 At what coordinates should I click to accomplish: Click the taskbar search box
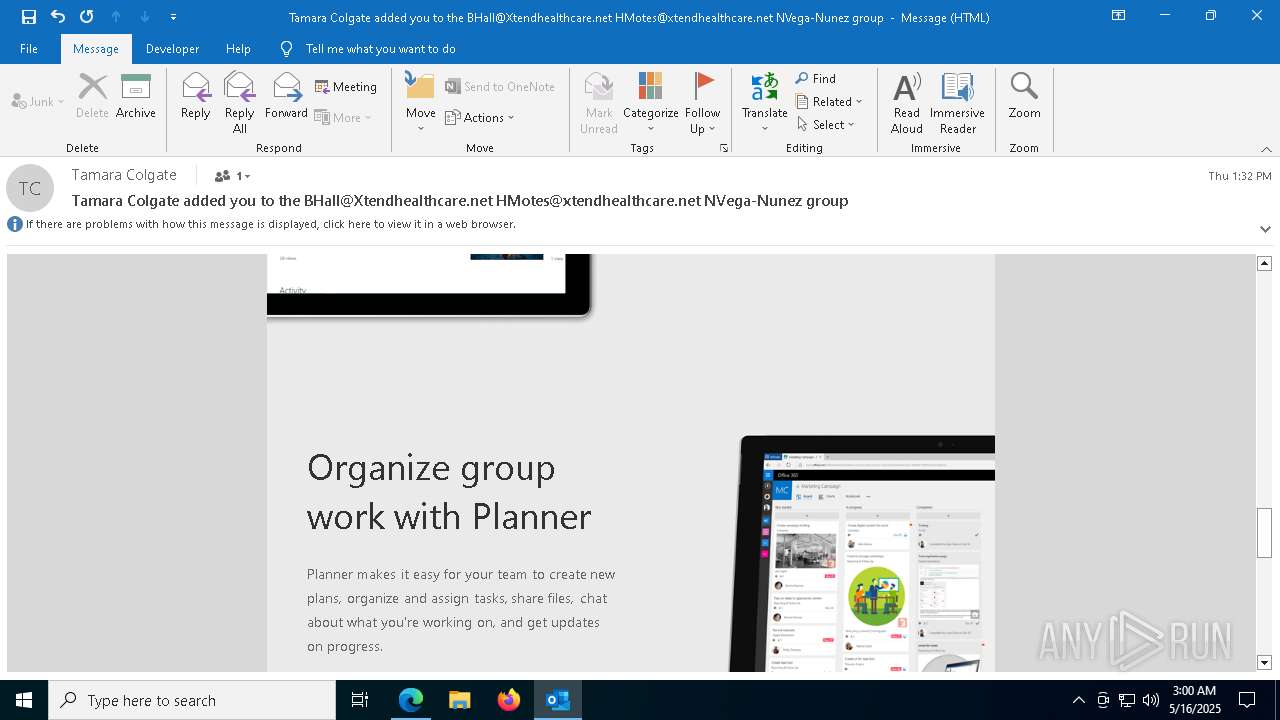tap(192, 700)
